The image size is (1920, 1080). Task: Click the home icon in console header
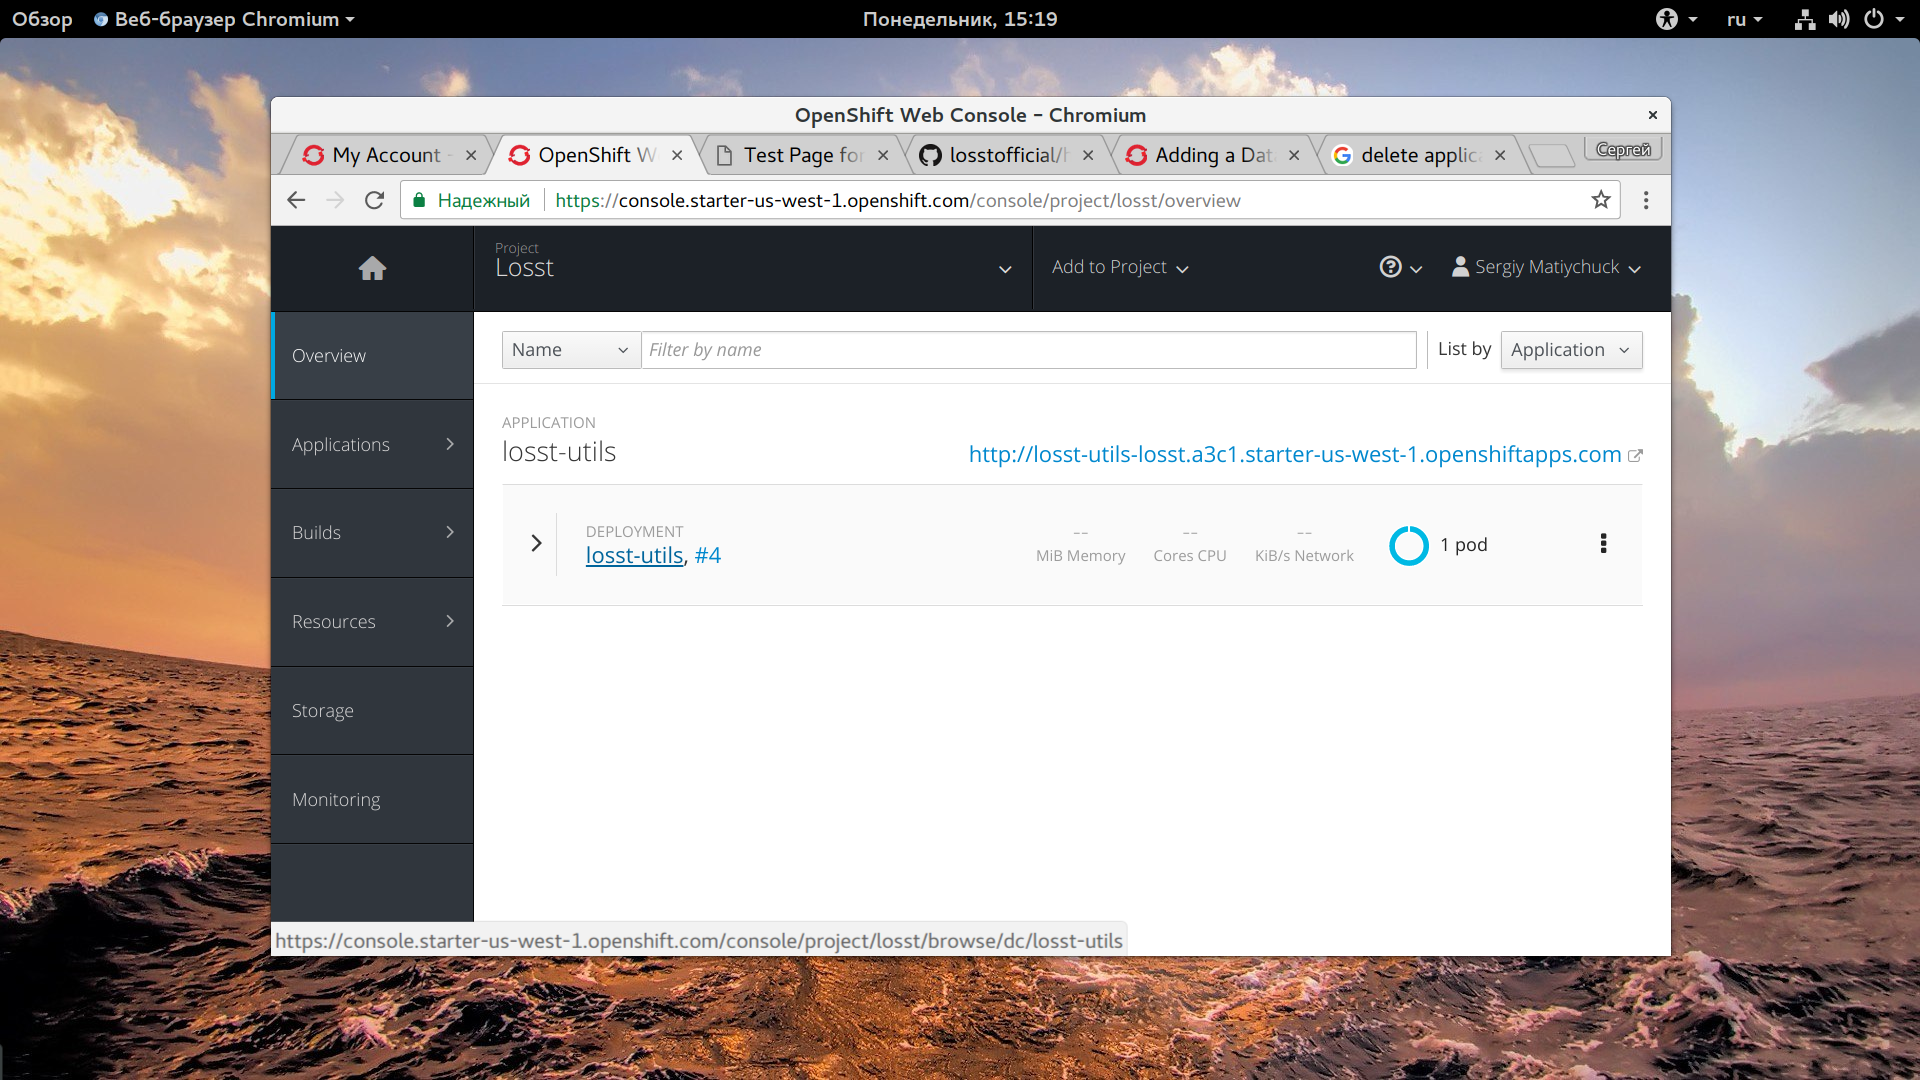click(372, 268)
